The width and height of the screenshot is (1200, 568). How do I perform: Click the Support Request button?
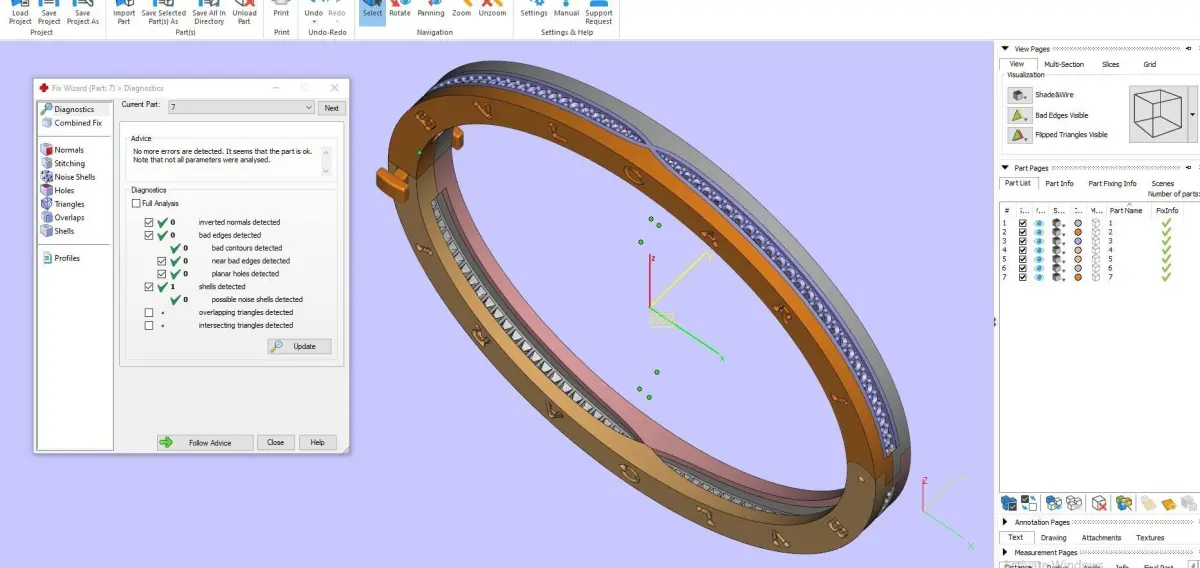click(599, 12)
